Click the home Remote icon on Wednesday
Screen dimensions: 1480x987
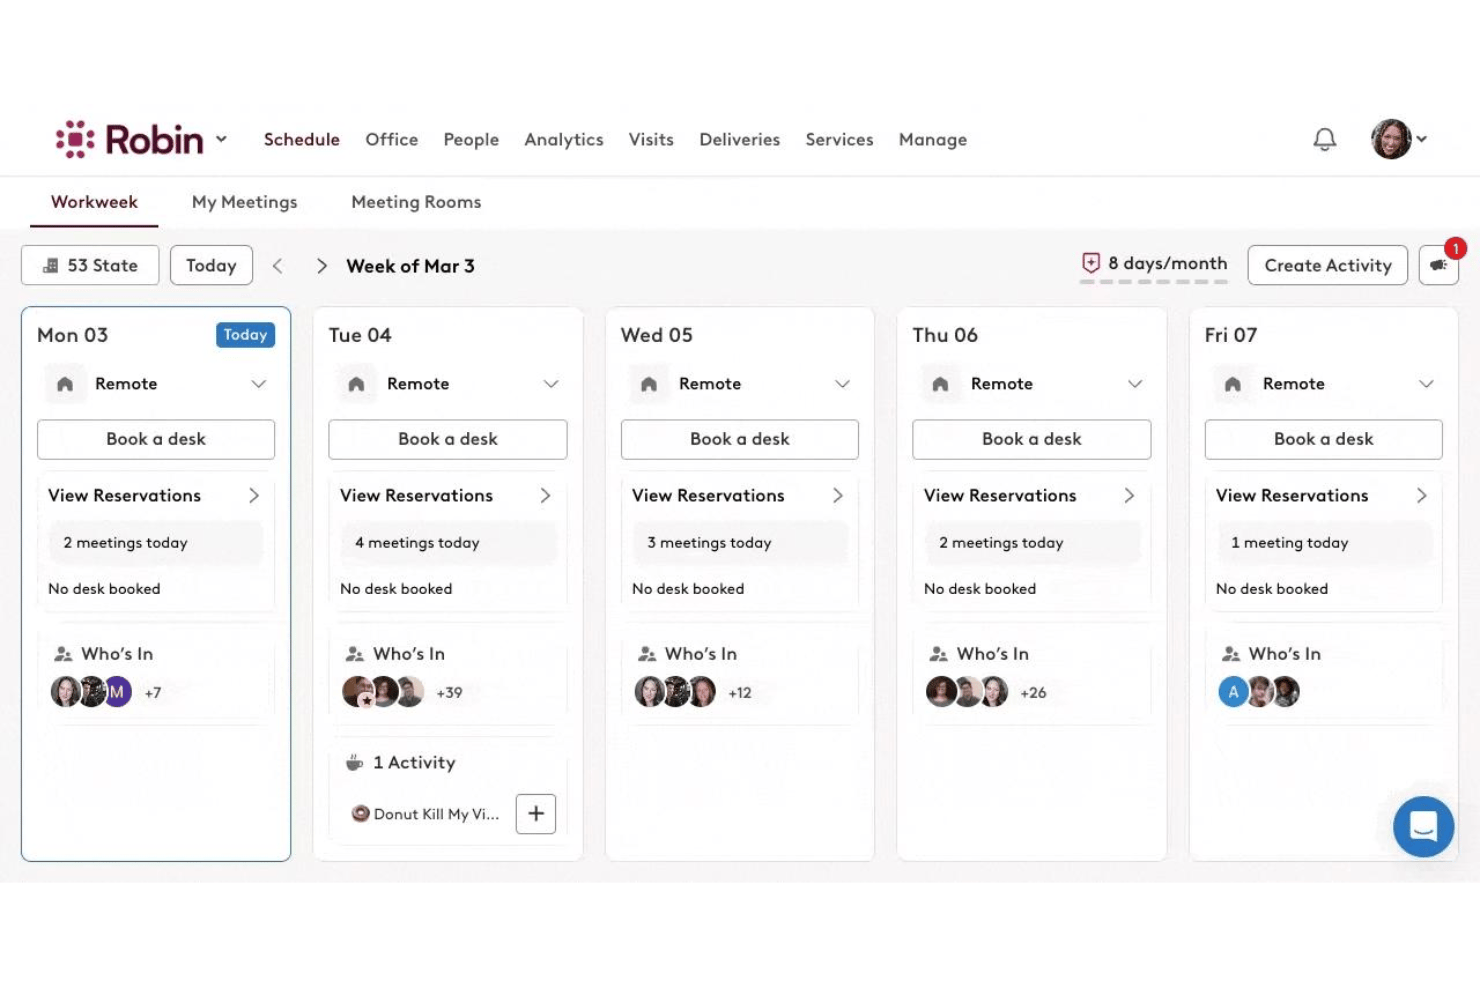tap(649, 384)
